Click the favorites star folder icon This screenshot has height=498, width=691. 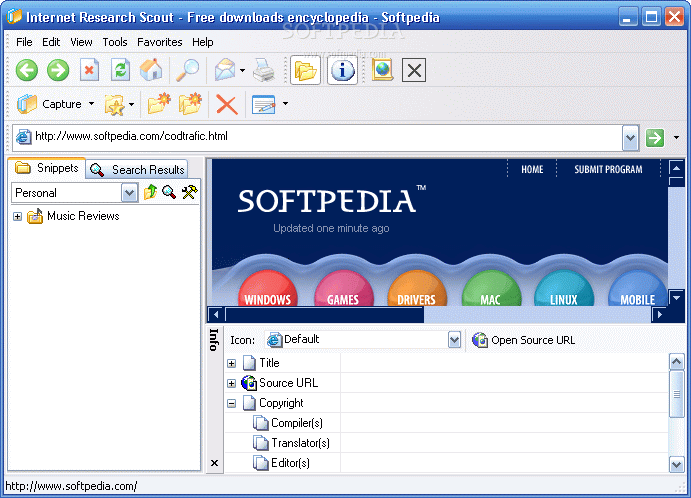(115, 105)
